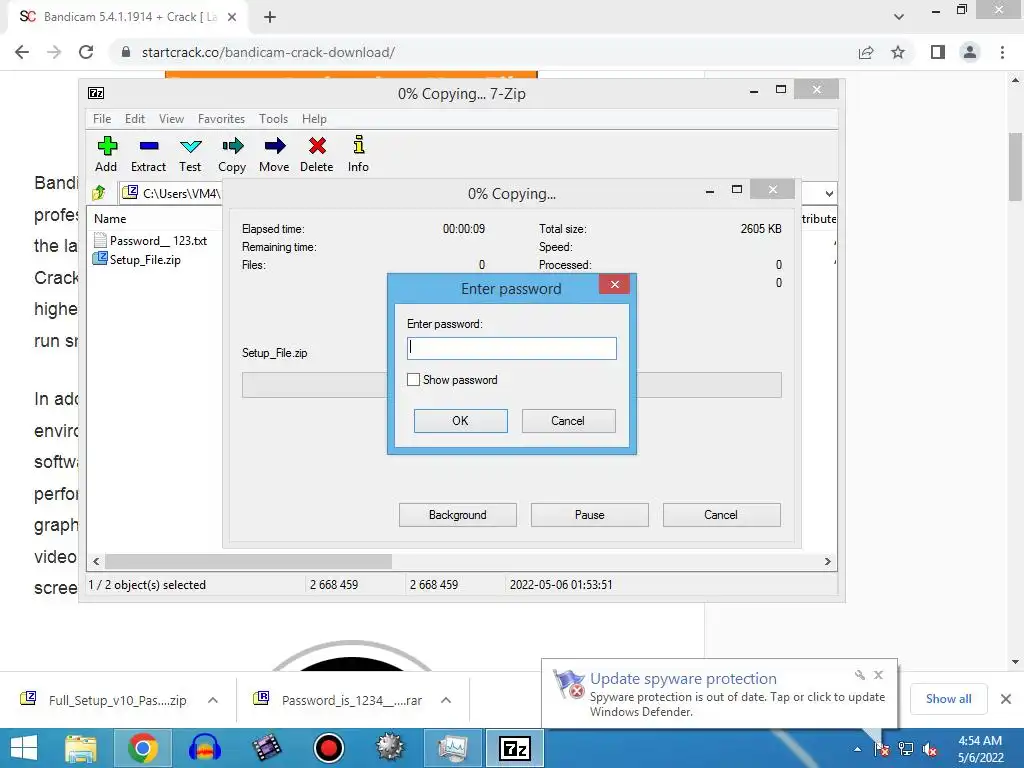Expand options for Password_is_1234 rar download
This screenshot has height=768, width=1024.
(x=446, y=700)
